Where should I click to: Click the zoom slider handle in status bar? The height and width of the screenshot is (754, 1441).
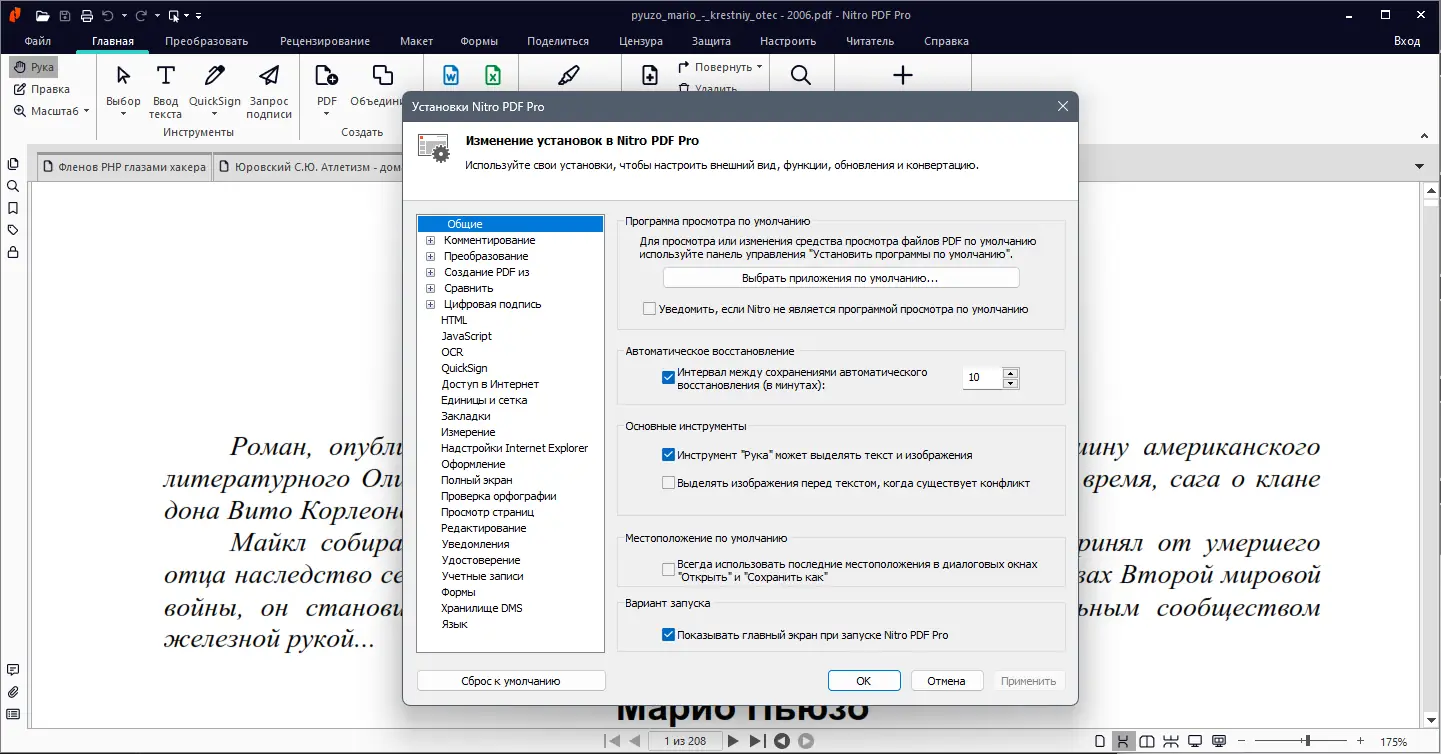[x=1308, y=741]
